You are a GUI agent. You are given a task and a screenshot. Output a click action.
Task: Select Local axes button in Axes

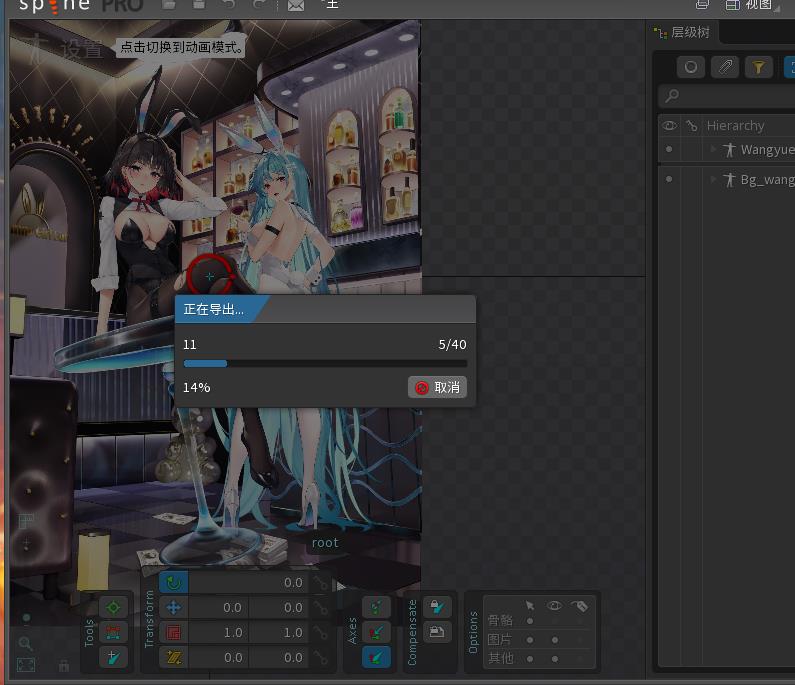coord(376,607)
